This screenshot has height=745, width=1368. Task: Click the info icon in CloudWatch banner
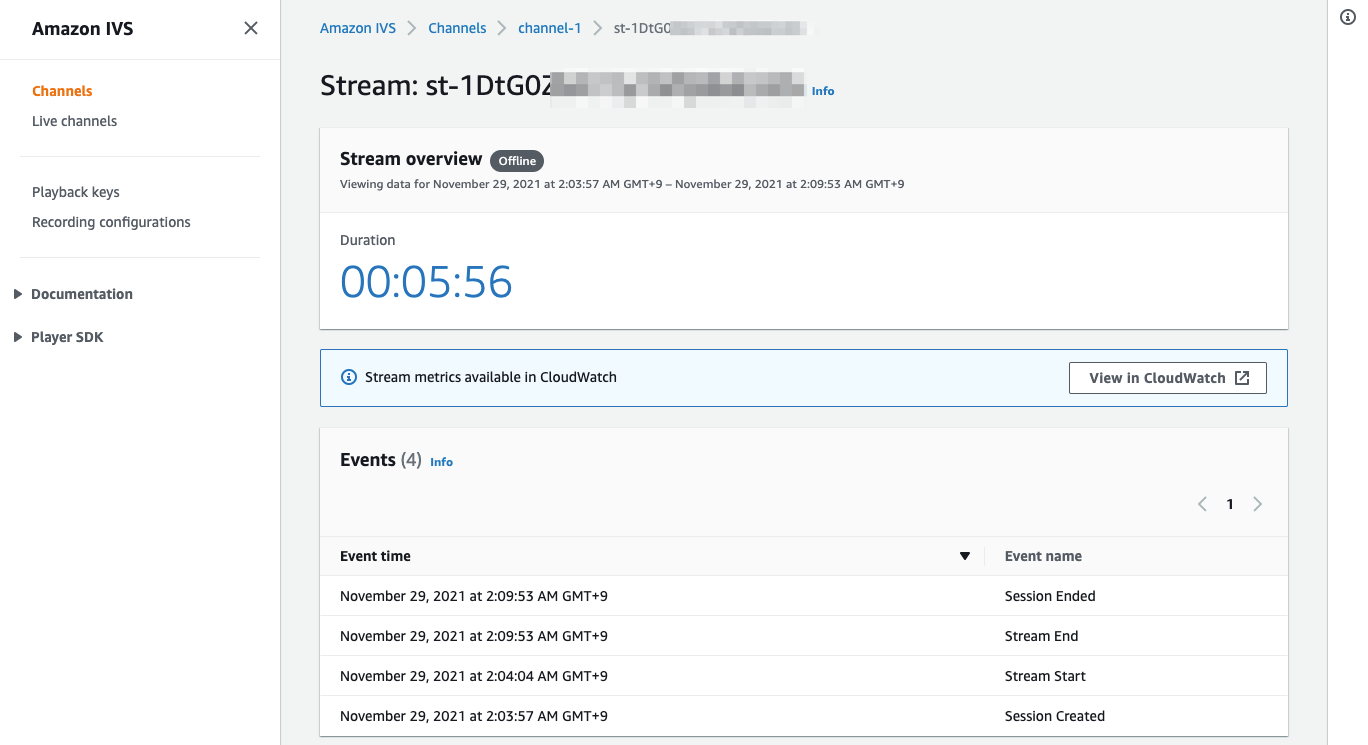(349, 377)
